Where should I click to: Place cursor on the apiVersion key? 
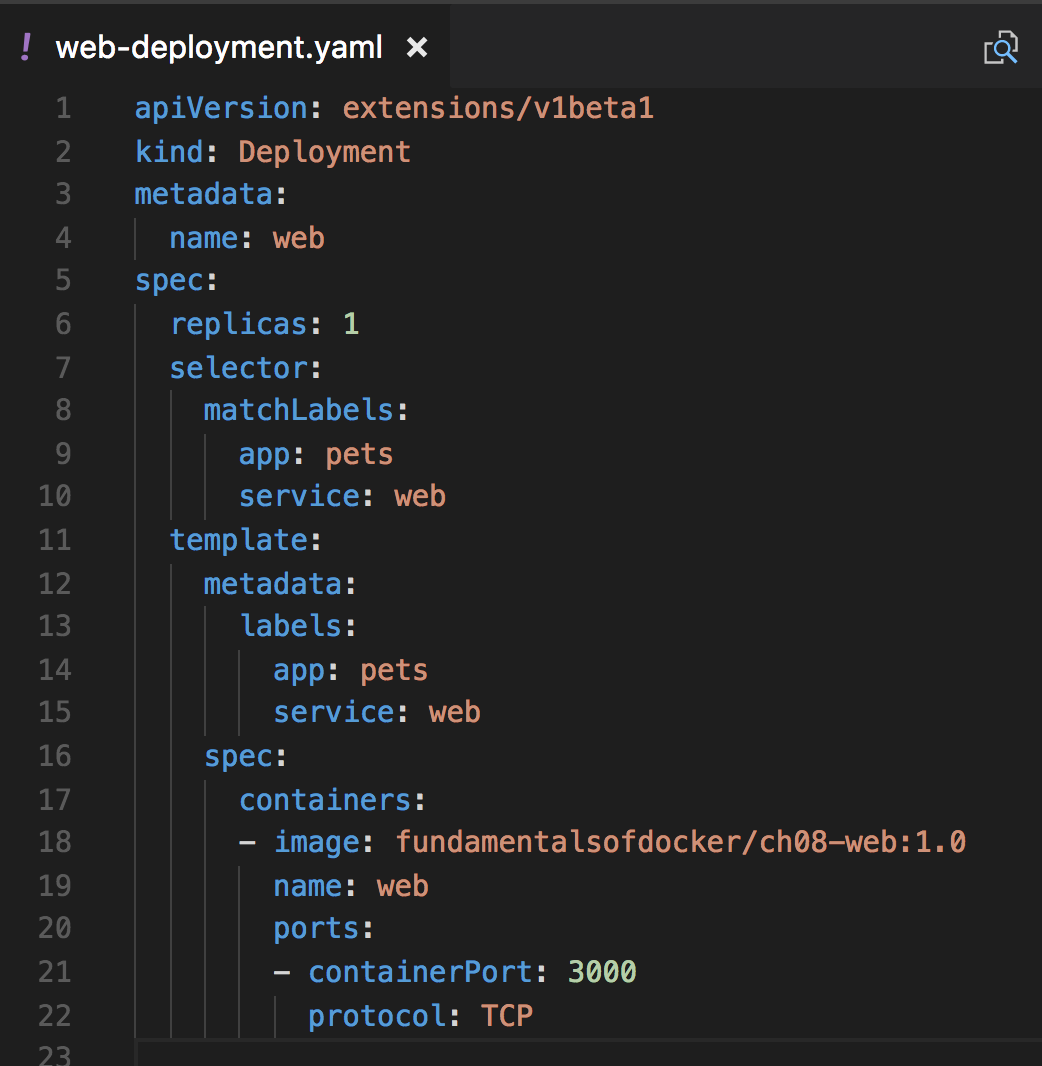tap(221, 109)
